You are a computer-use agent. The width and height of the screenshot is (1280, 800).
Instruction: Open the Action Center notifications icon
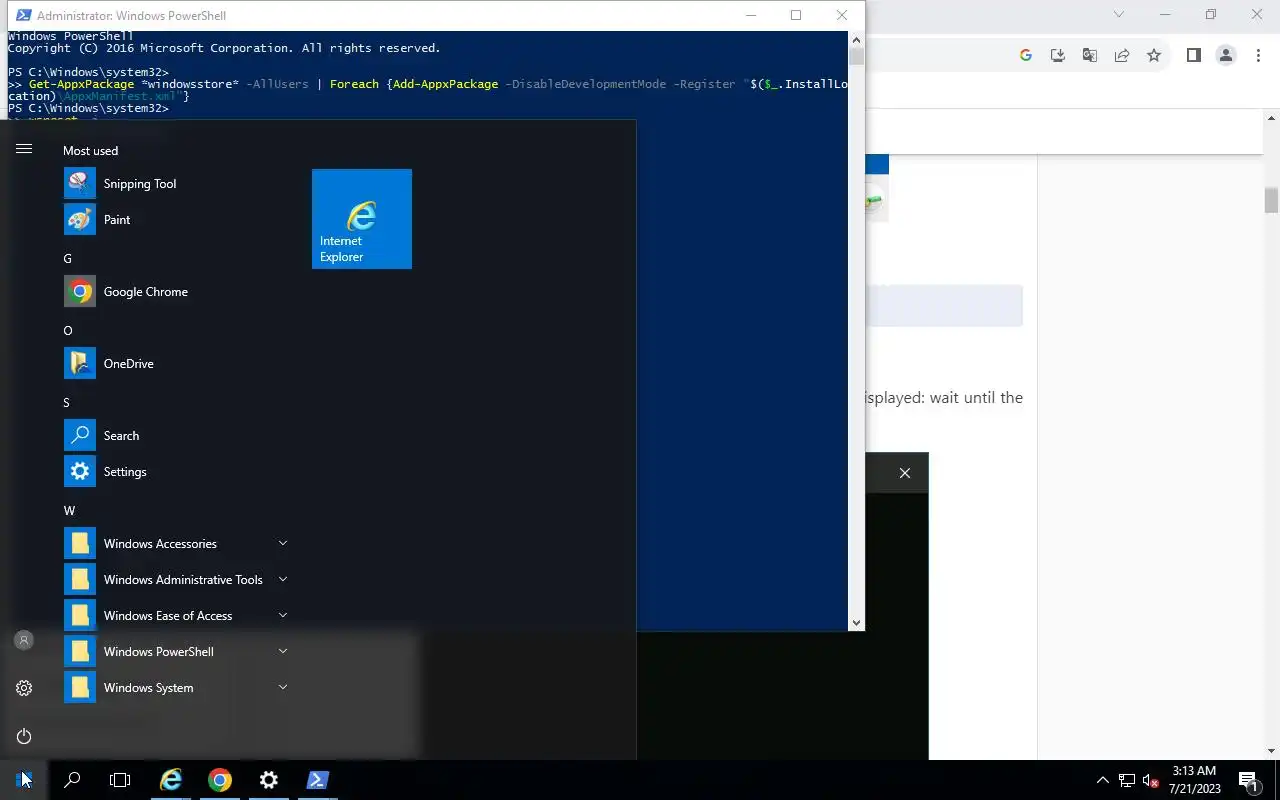(x=1248, y=780)
